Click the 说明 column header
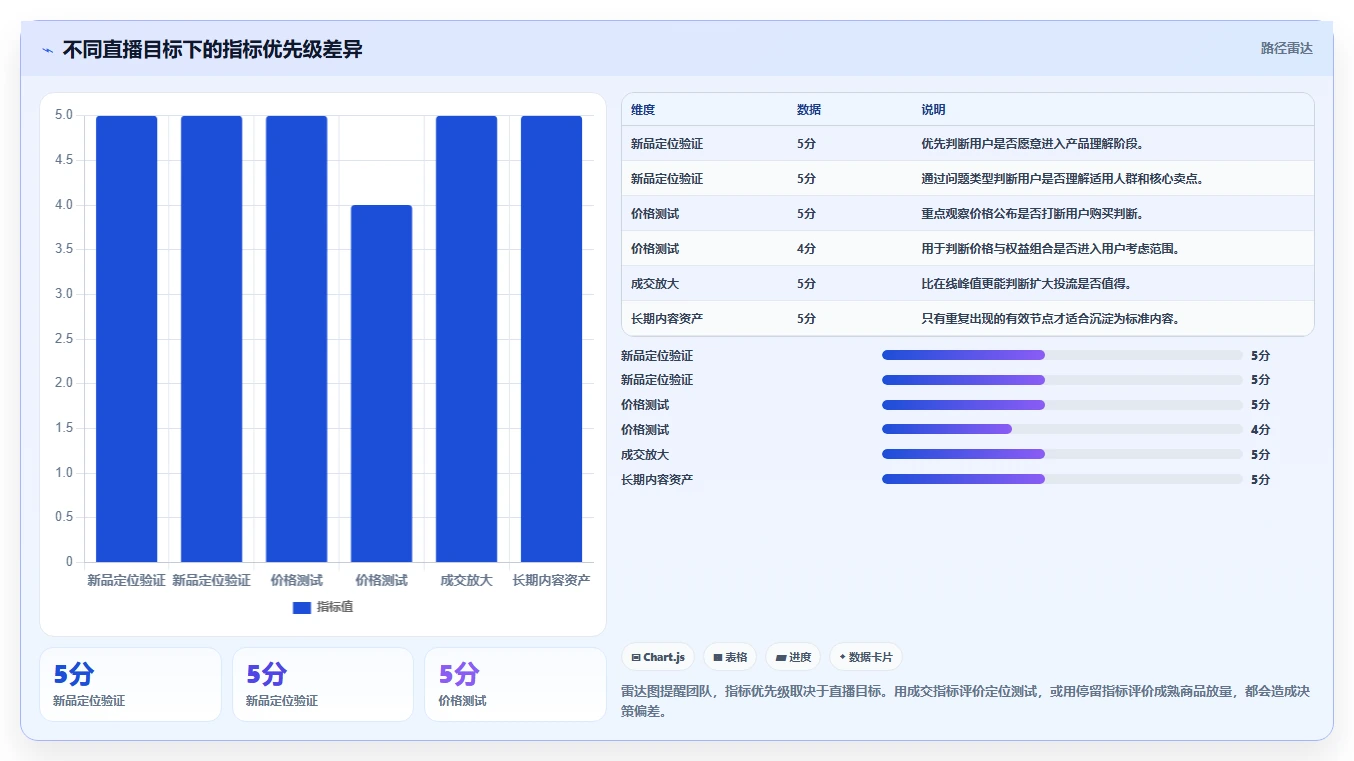 tap(933, 110)
